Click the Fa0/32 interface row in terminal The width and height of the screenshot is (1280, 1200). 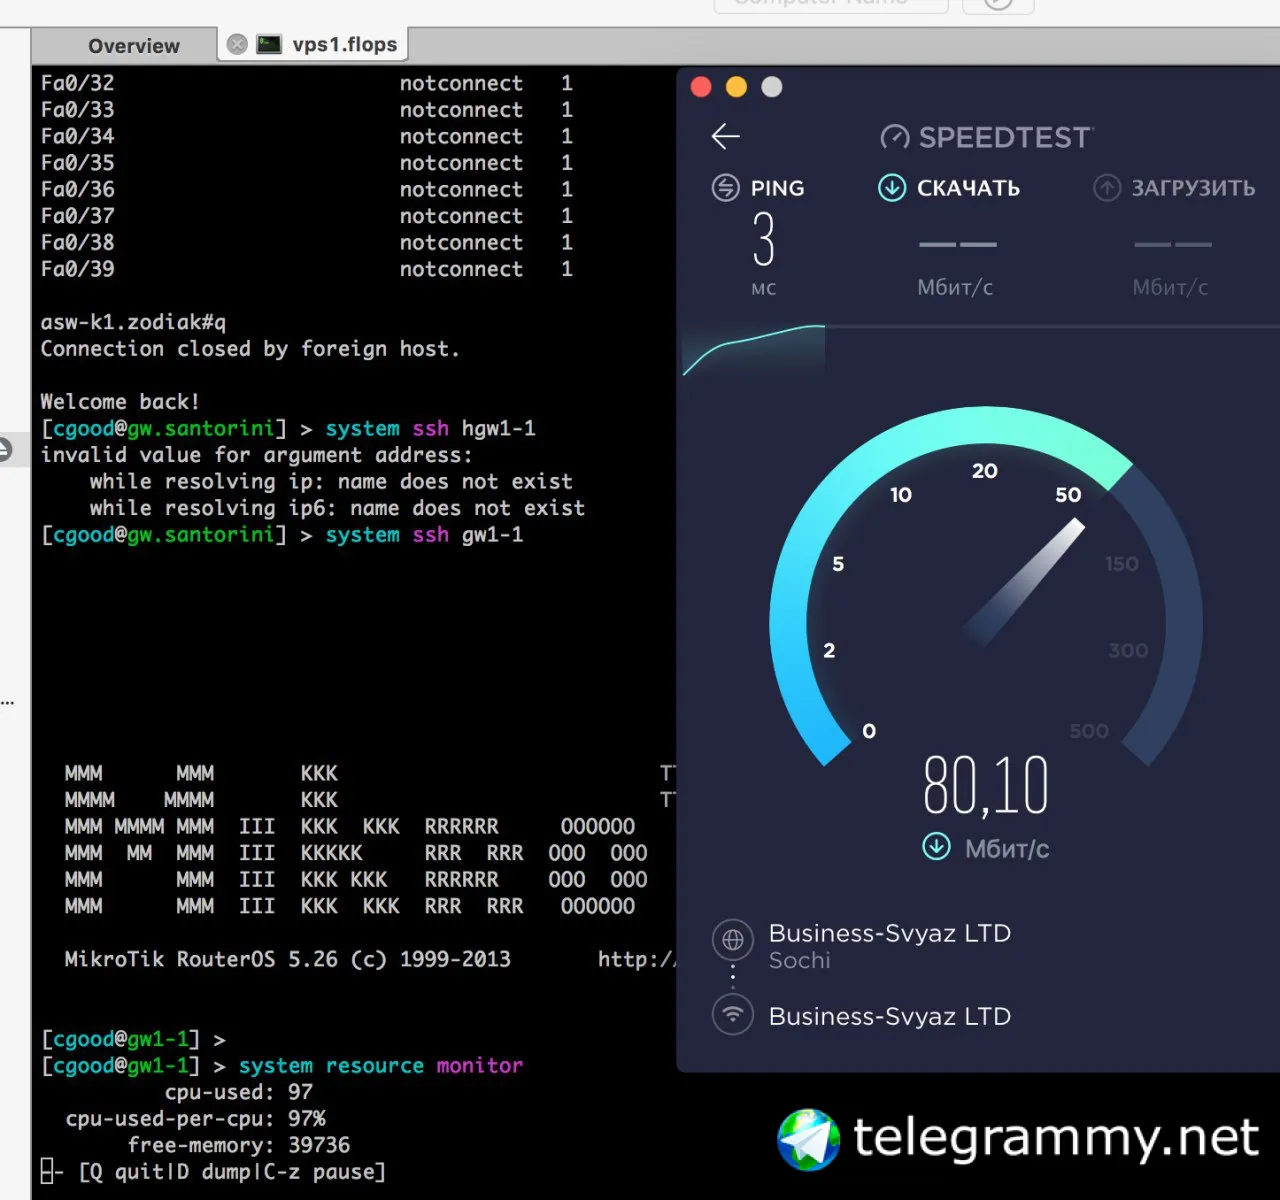pos(307,83)
